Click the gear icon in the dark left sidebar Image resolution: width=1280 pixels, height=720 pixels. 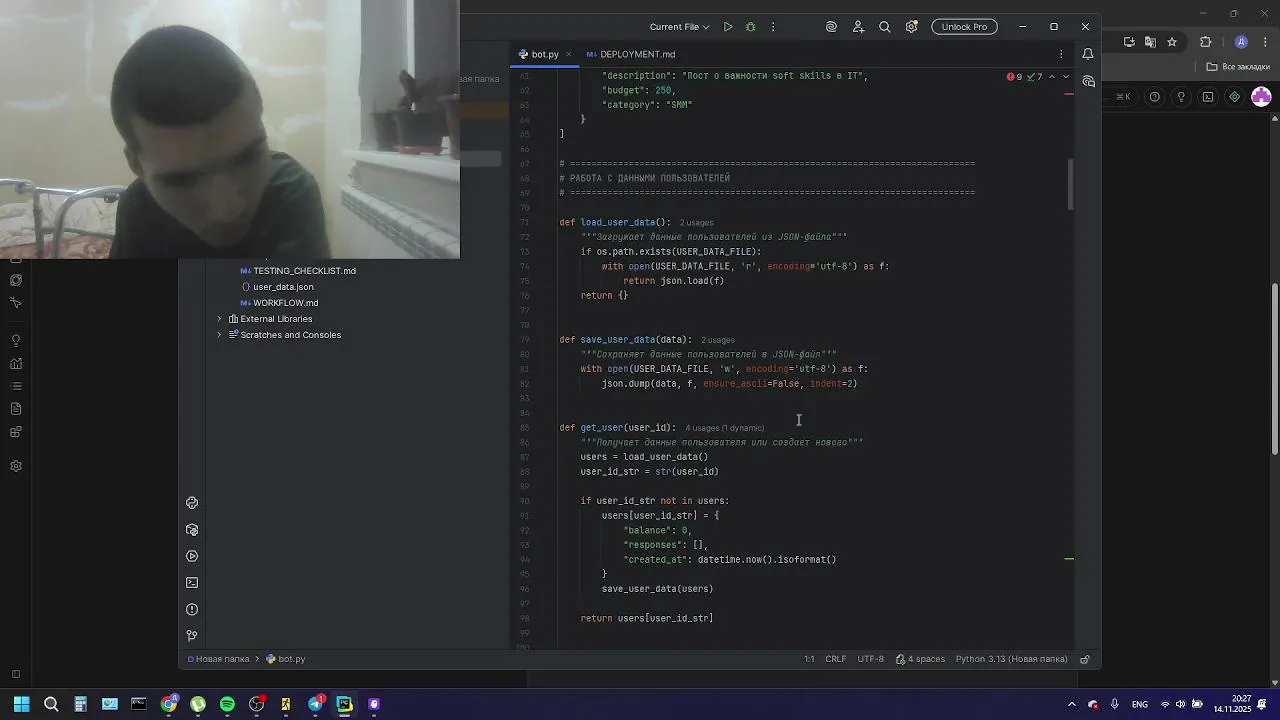coord(16,466)
